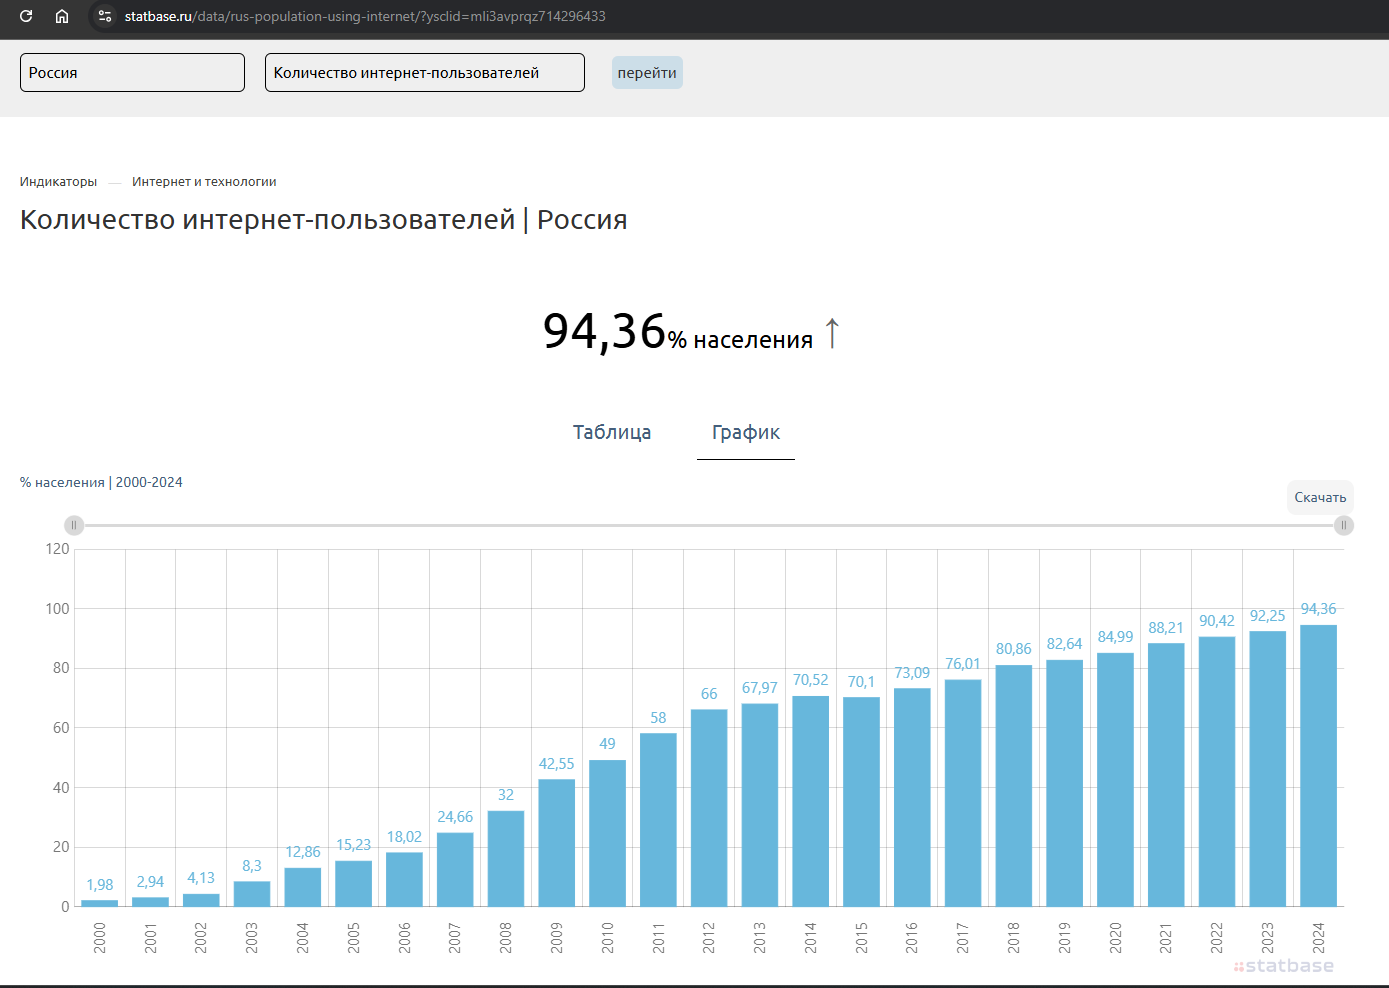Image resolution: width=1389 pixels, height=988 pixels.
Task: Click the browser address bar URL
Action: click(x=365, y=16)
